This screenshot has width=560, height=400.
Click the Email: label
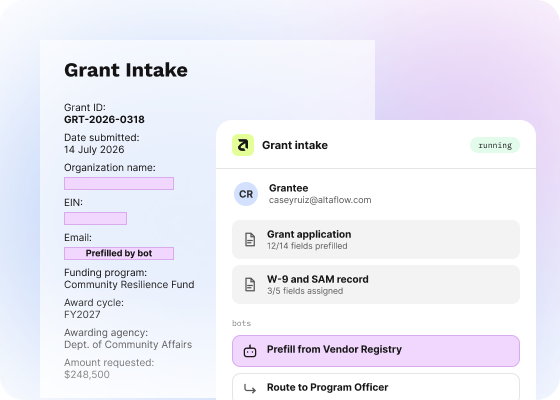[x=78, y=238]
